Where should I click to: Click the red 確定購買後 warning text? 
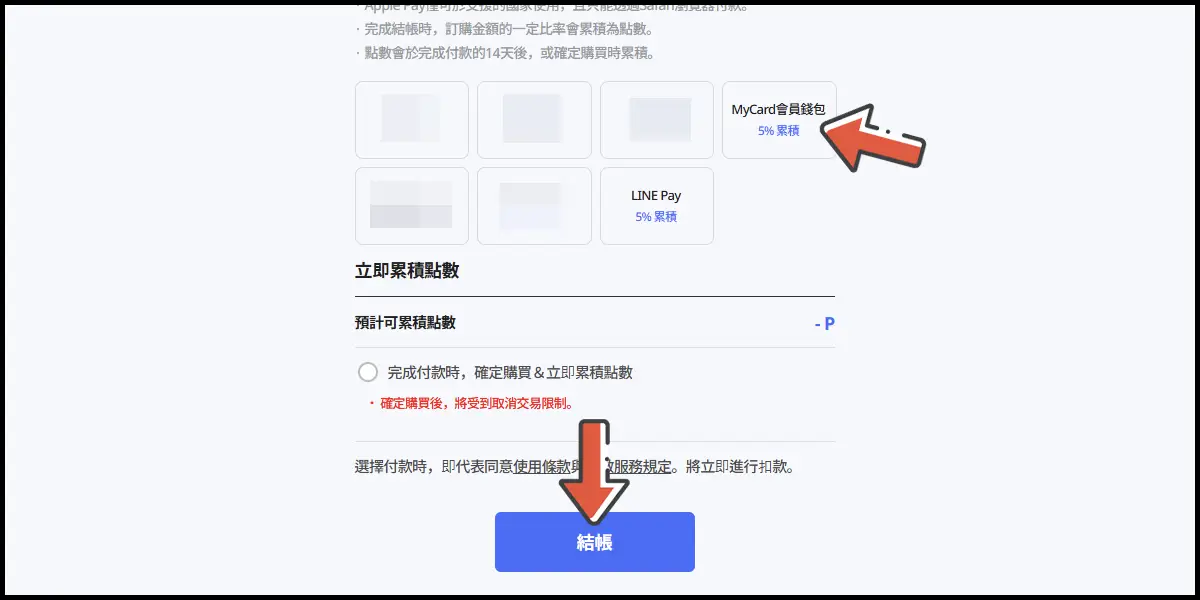476,403
